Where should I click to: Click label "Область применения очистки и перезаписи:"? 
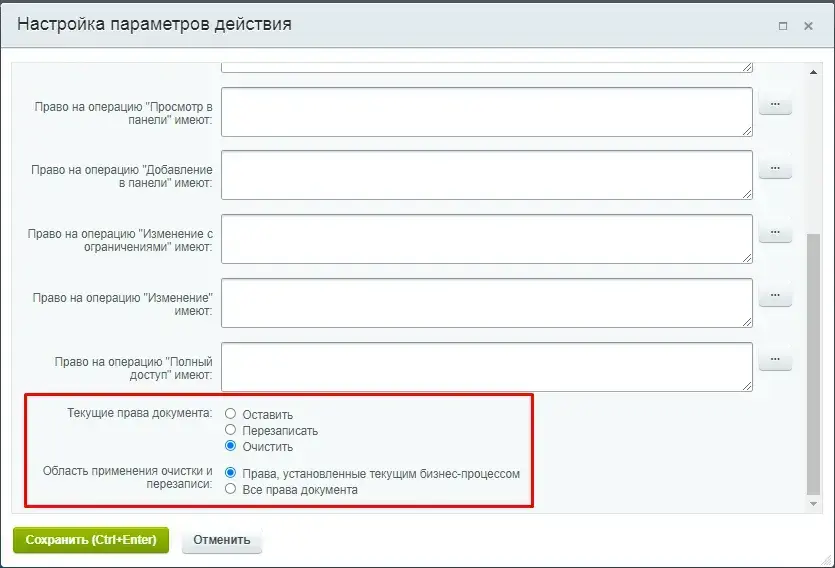(127, 478)
